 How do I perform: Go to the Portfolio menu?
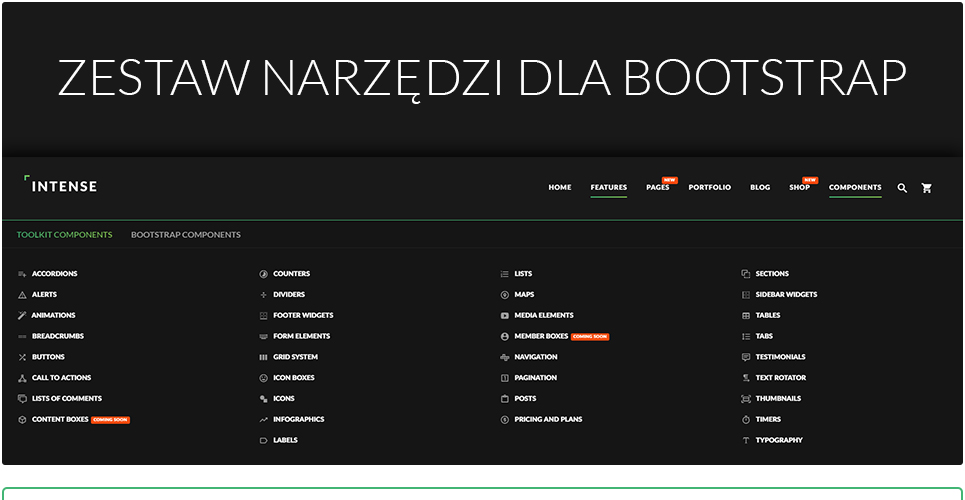click(710, 187)
